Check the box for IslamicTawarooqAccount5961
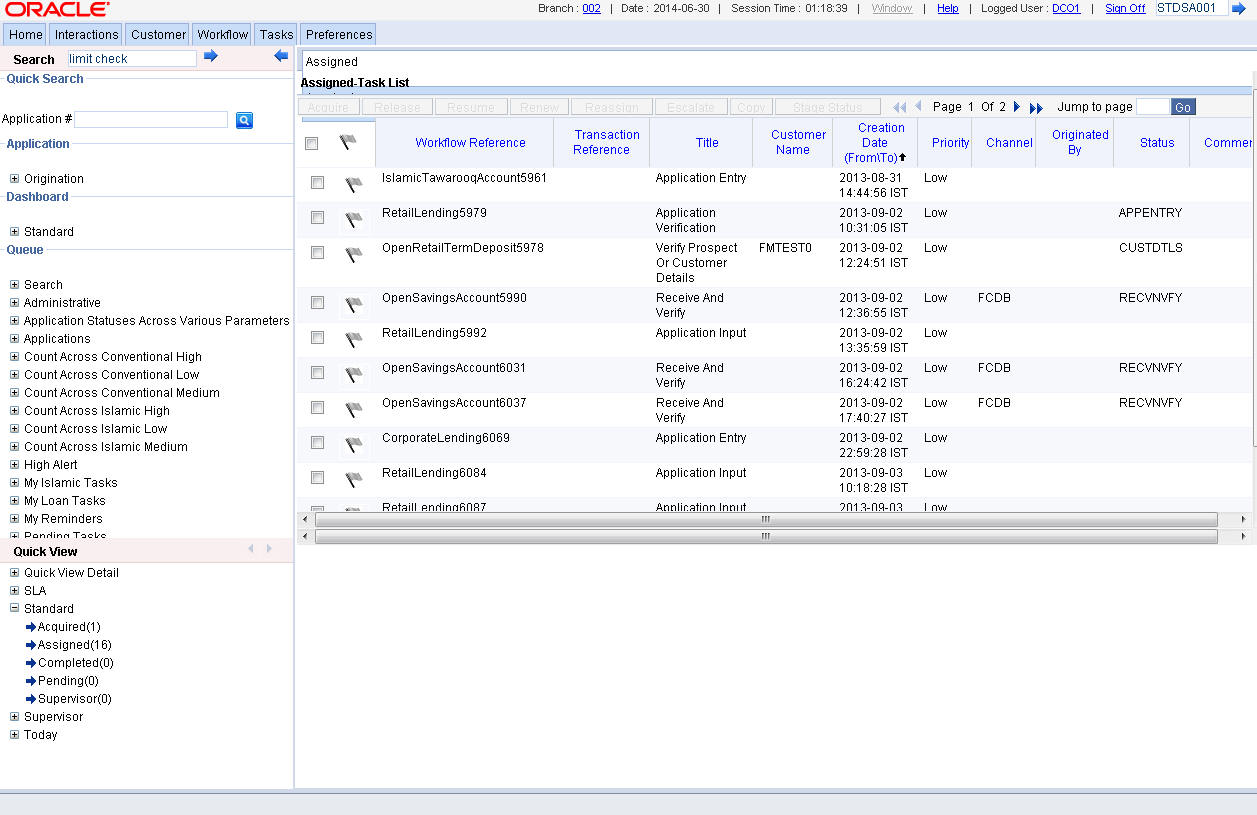The width and height of the screenshot is (1257, 815). 317,183
